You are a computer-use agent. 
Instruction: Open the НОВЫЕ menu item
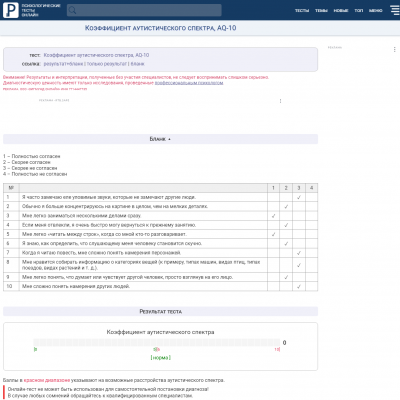[x=341, y=11]
